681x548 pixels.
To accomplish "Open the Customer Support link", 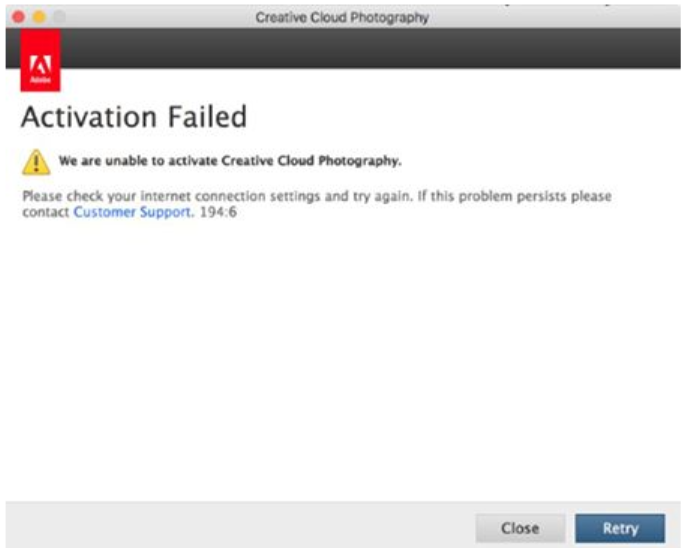I will pyautogui.click(x=132, y=212).
